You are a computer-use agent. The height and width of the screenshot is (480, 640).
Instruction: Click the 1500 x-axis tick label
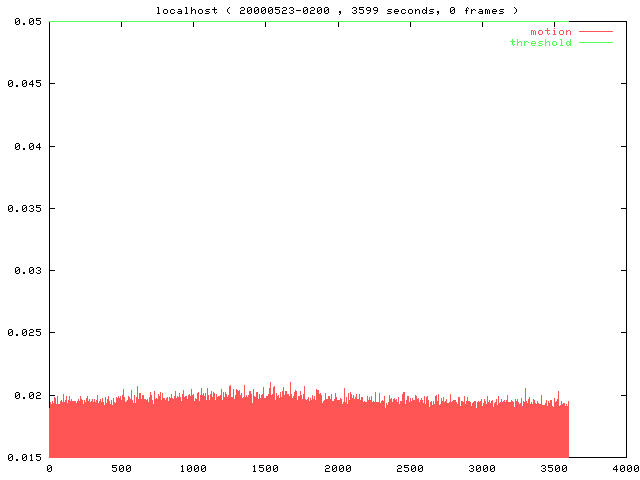(265, 469)
